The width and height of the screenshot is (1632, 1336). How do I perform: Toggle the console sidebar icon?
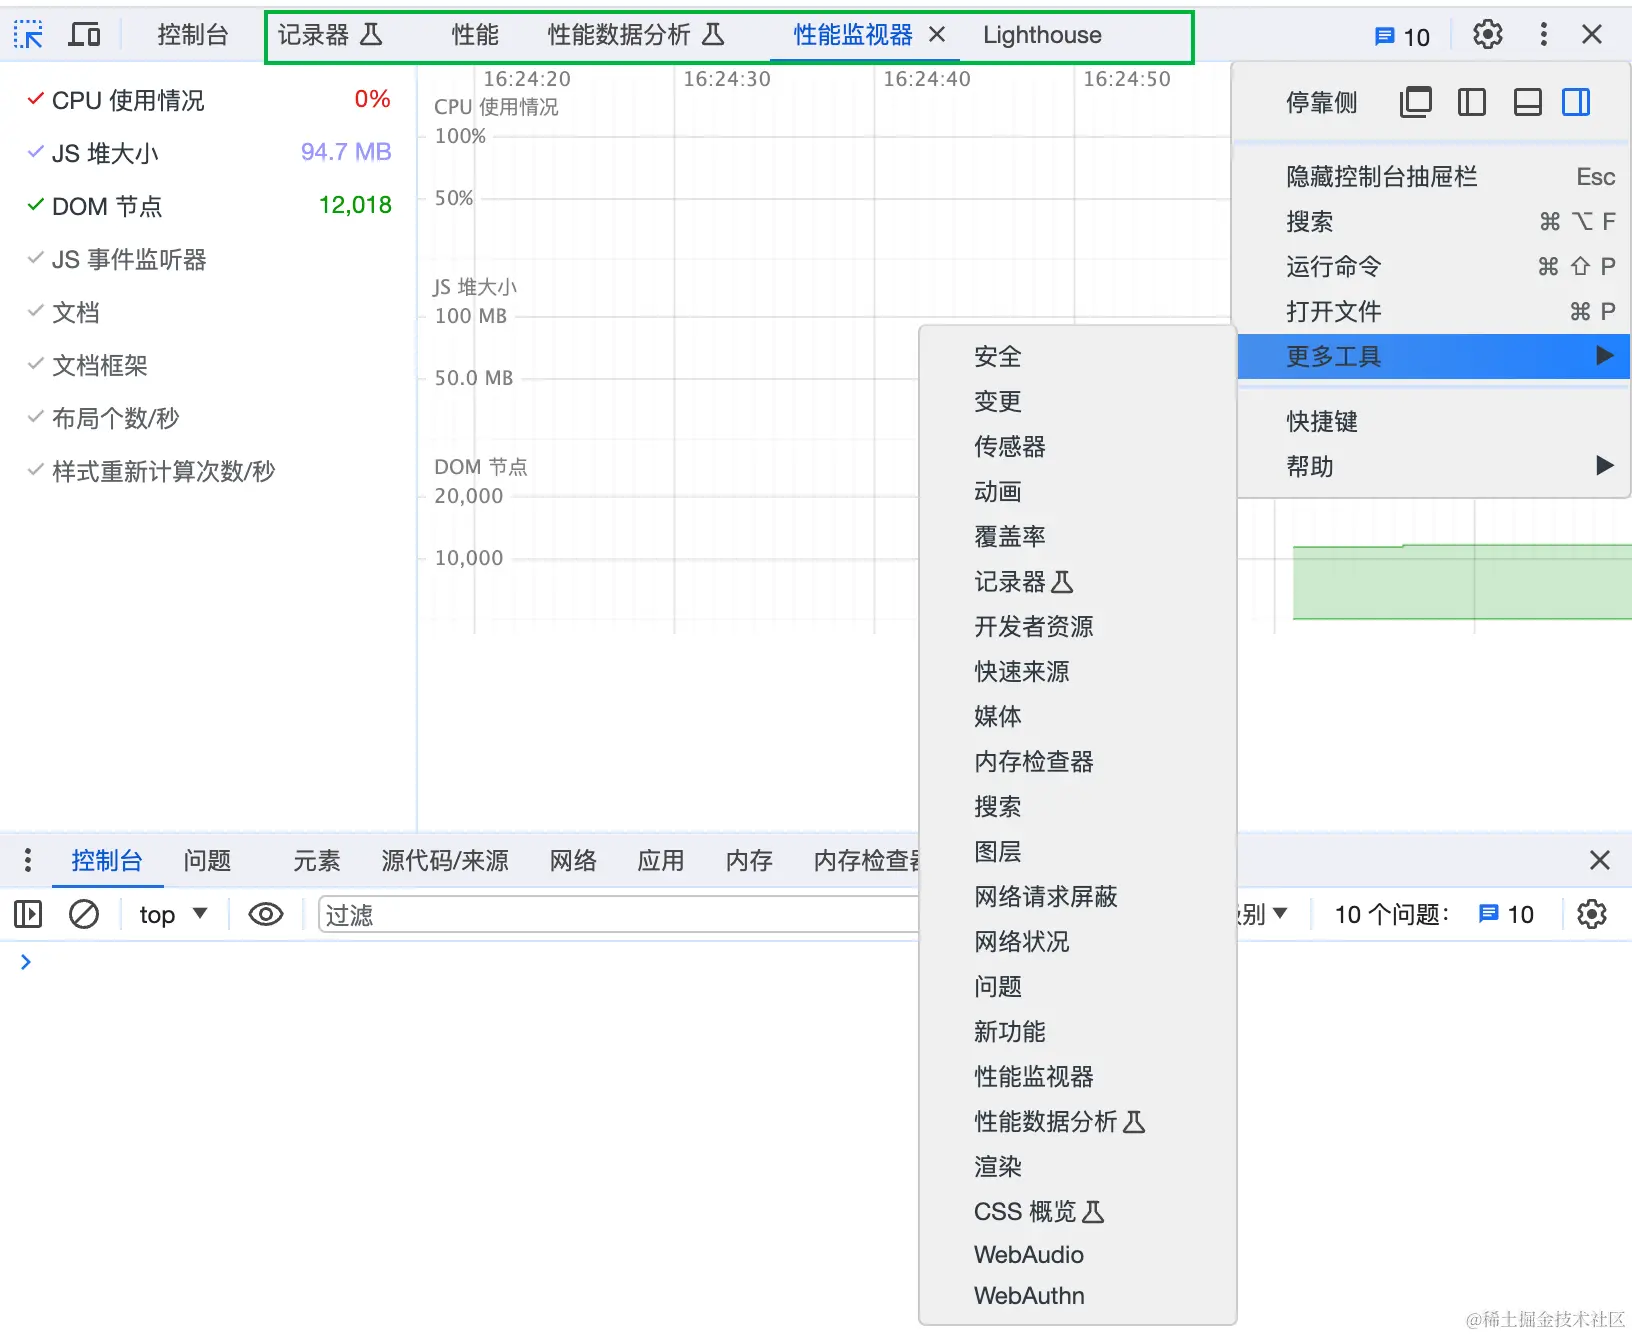[x=28, y=914]
